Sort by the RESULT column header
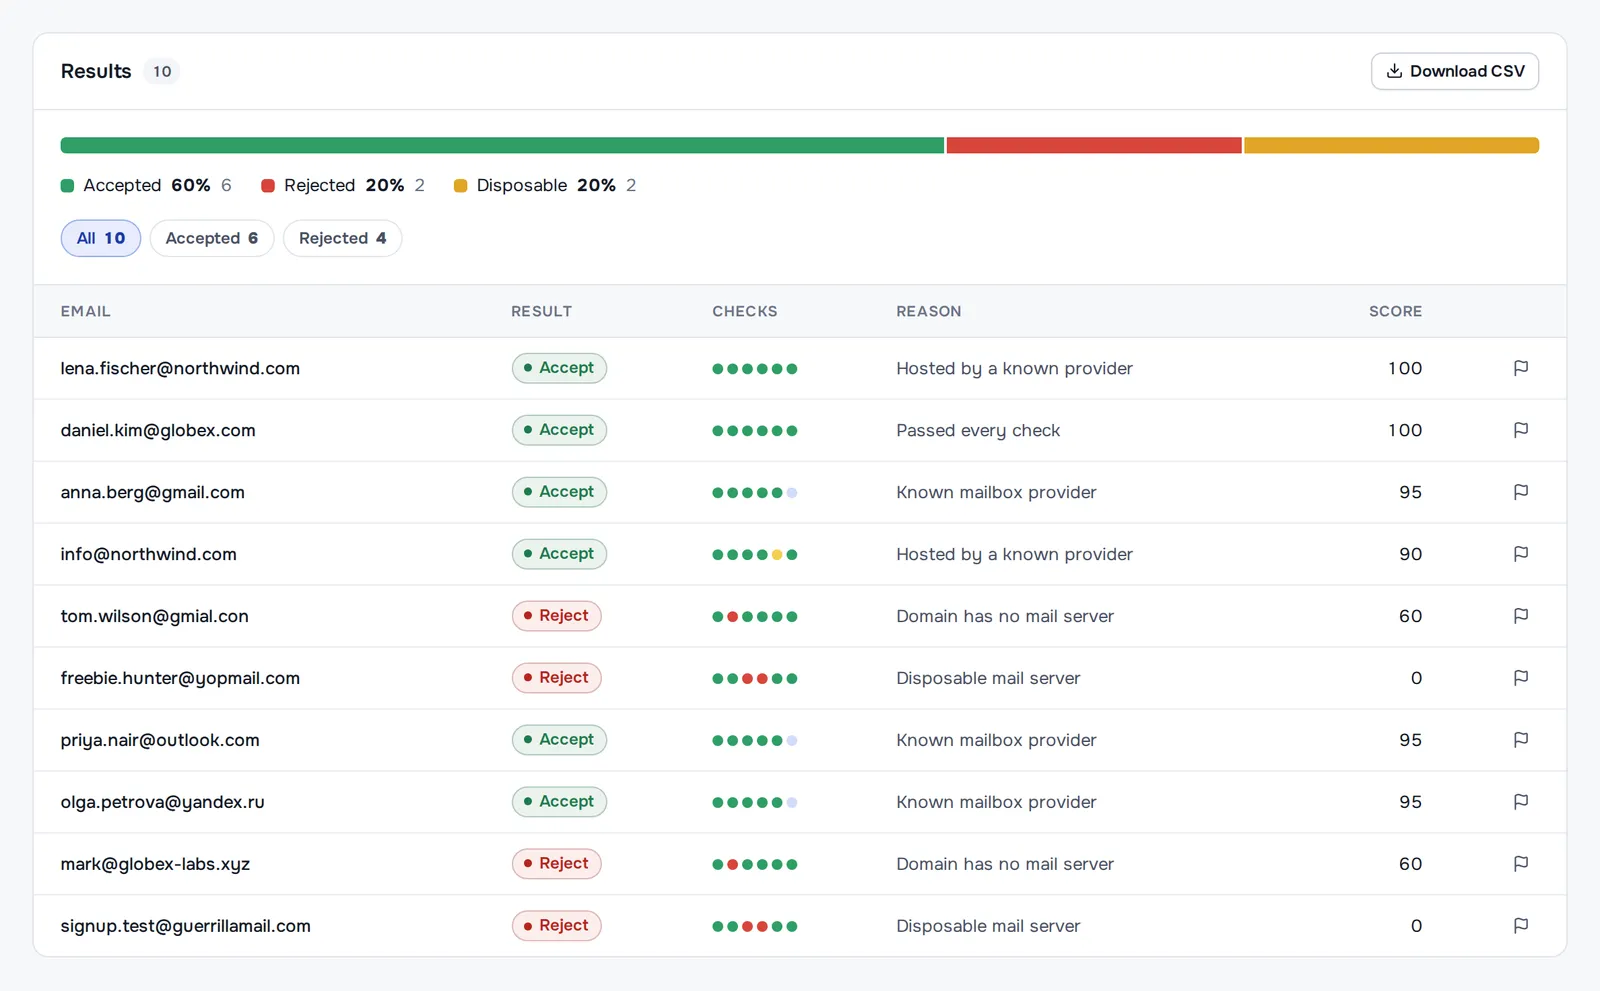The height and width of the screenshot is (991, 1600). (541, 311)
